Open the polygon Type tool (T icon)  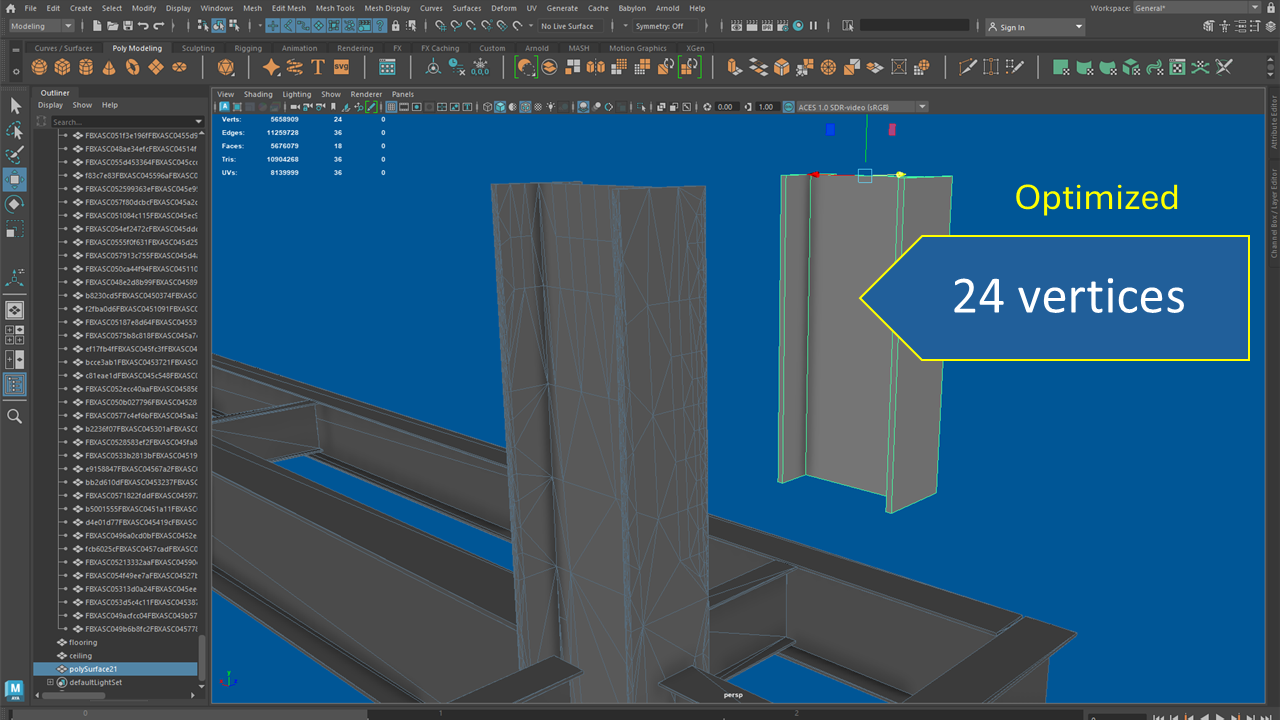318,67
